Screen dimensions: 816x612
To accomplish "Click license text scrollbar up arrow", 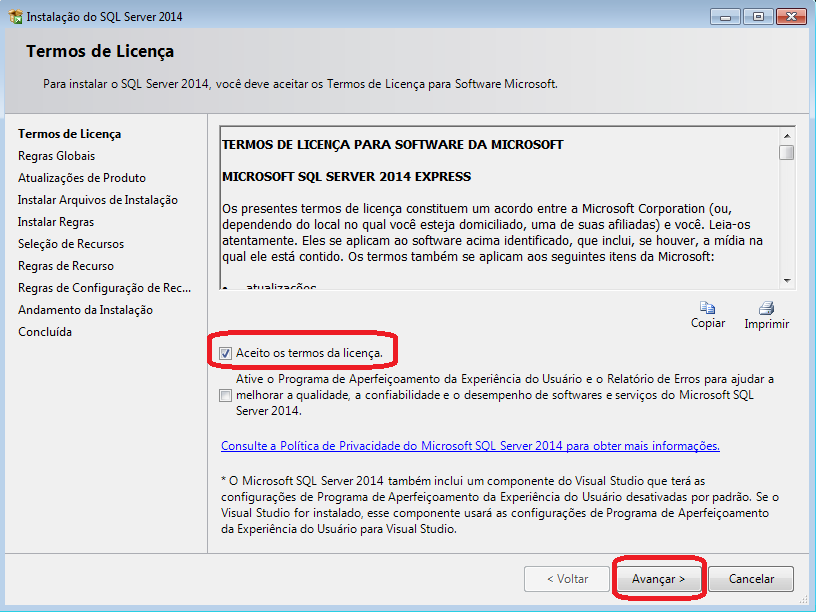I will tap(787, 136).
